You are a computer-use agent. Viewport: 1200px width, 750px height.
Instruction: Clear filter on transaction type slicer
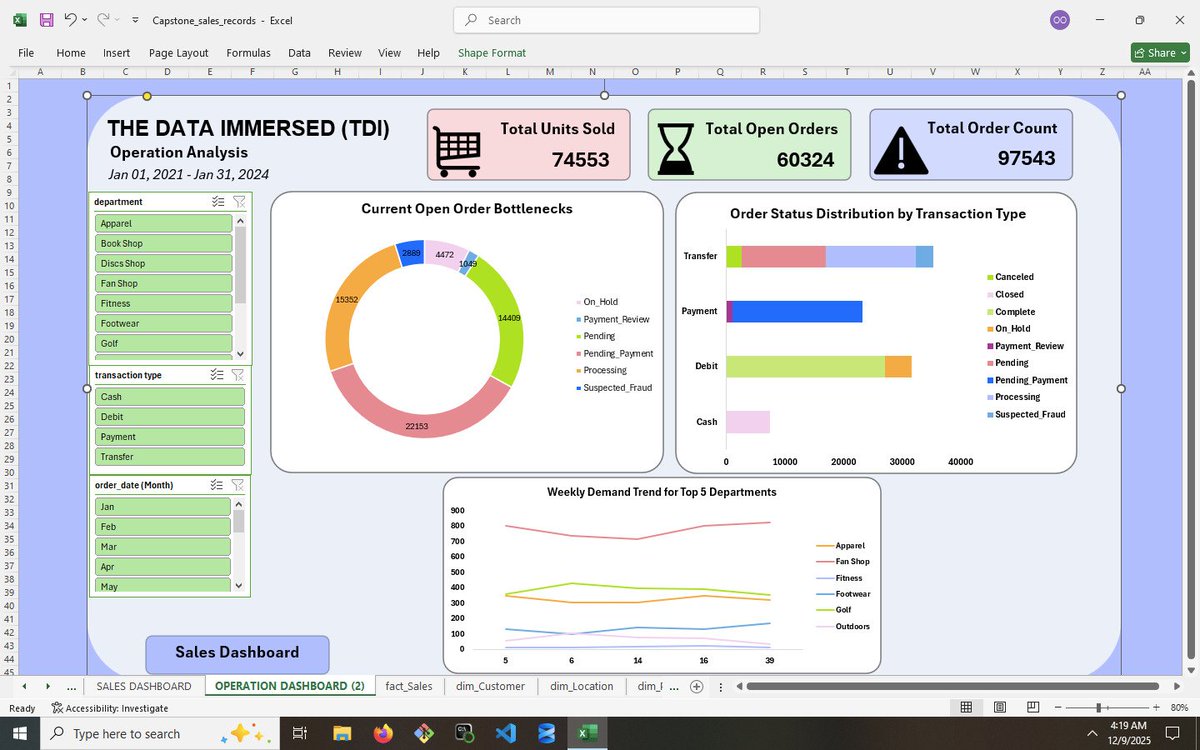pyautogui.click(x=238, y=375)
